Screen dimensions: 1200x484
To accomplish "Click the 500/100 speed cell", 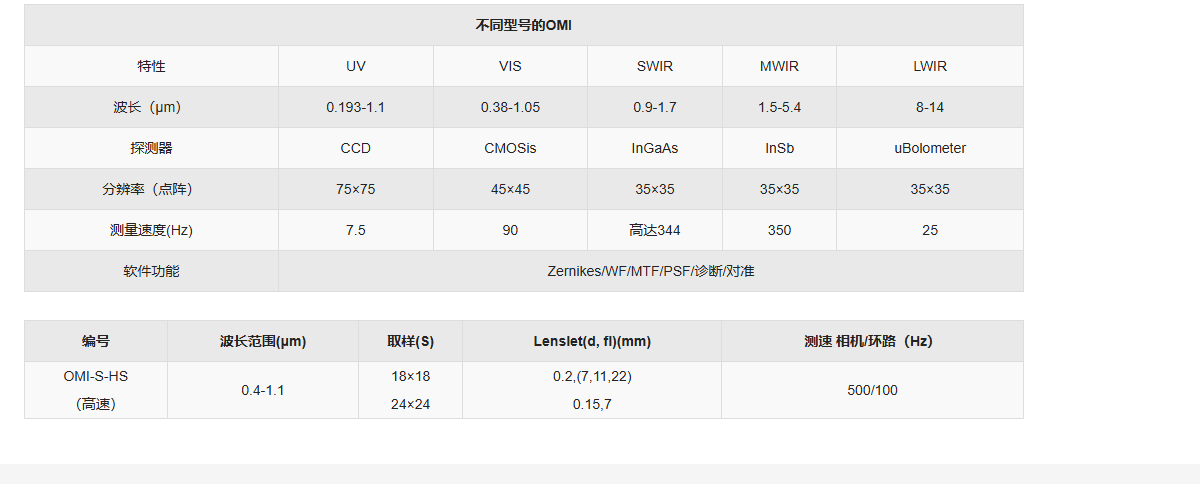I will pos(872,390).
